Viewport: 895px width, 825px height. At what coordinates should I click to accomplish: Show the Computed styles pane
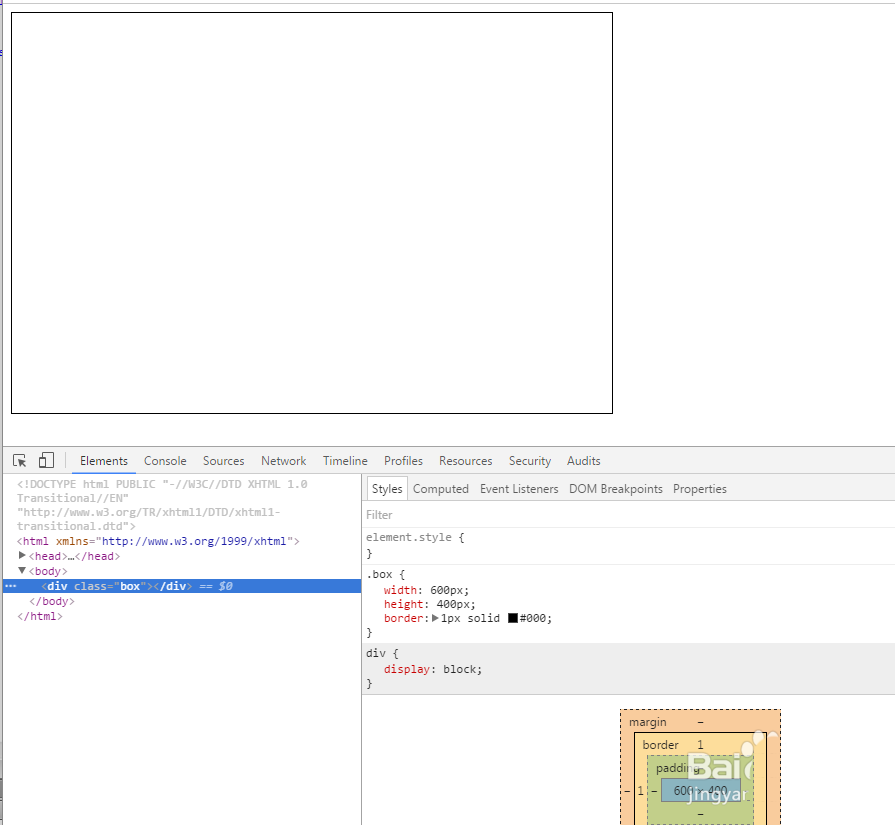440,489
